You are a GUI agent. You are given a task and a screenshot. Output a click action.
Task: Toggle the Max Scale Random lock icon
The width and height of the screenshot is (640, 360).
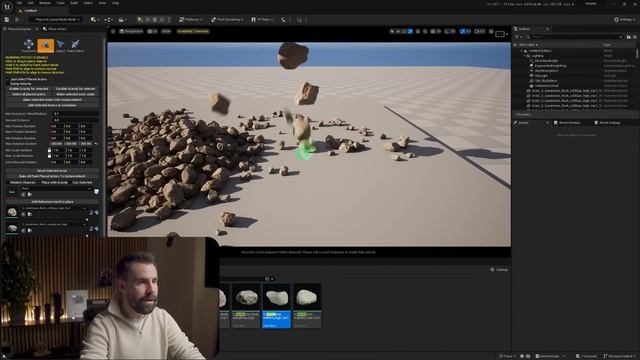[x=49, y=156]
